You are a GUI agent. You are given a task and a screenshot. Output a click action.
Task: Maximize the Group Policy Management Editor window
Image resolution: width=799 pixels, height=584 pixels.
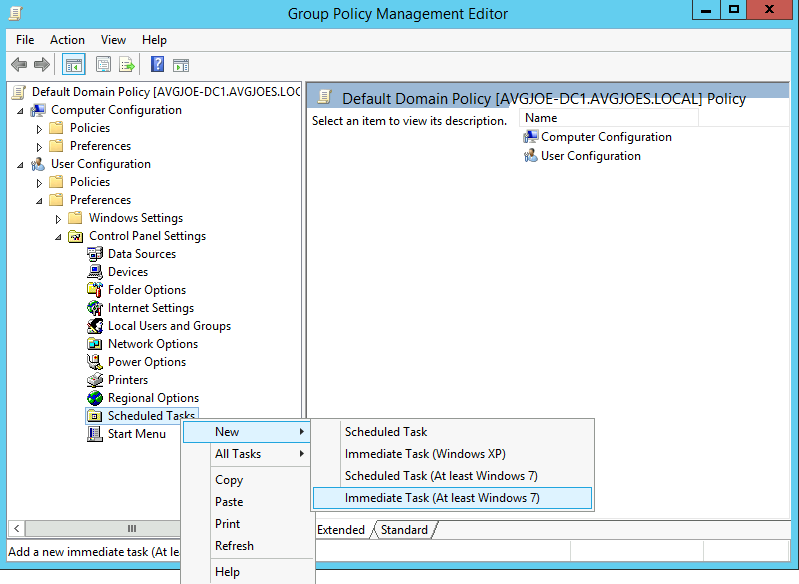click(734, 10)
